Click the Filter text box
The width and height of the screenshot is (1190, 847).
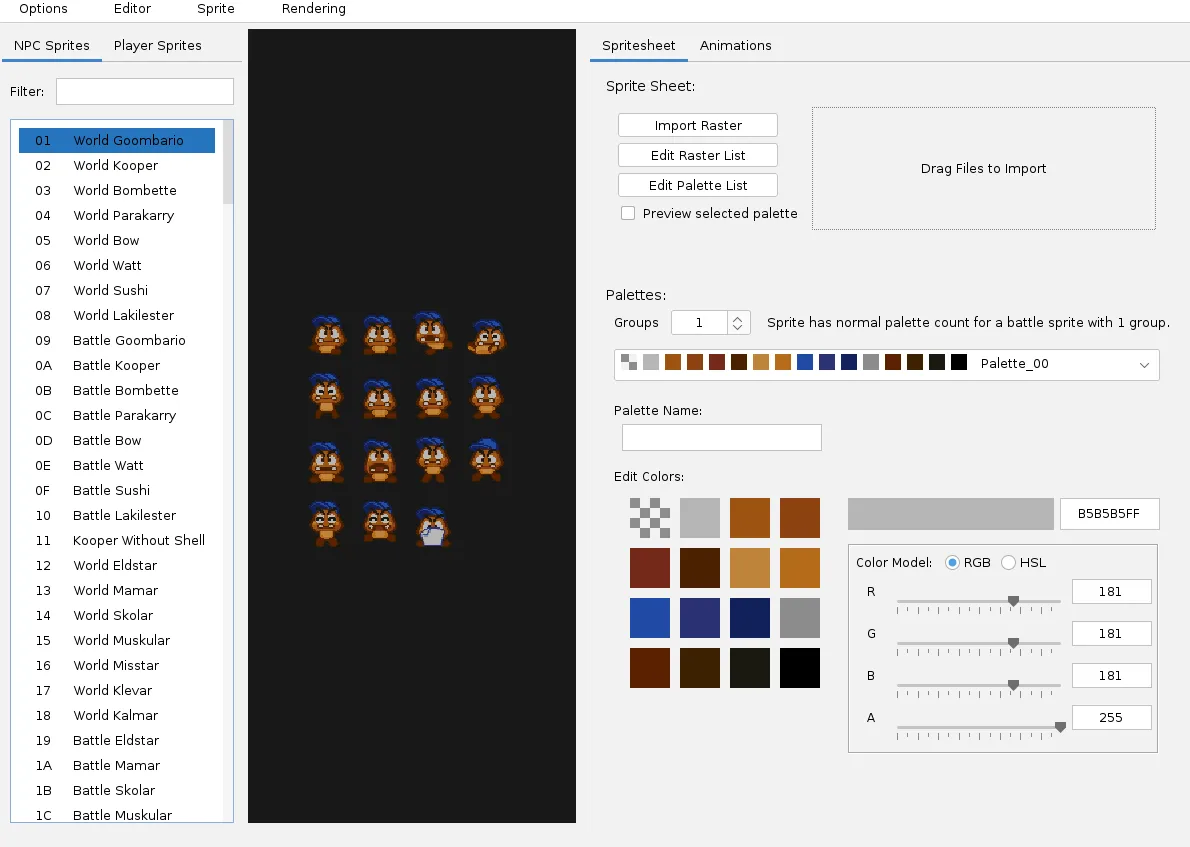[144, 91]
